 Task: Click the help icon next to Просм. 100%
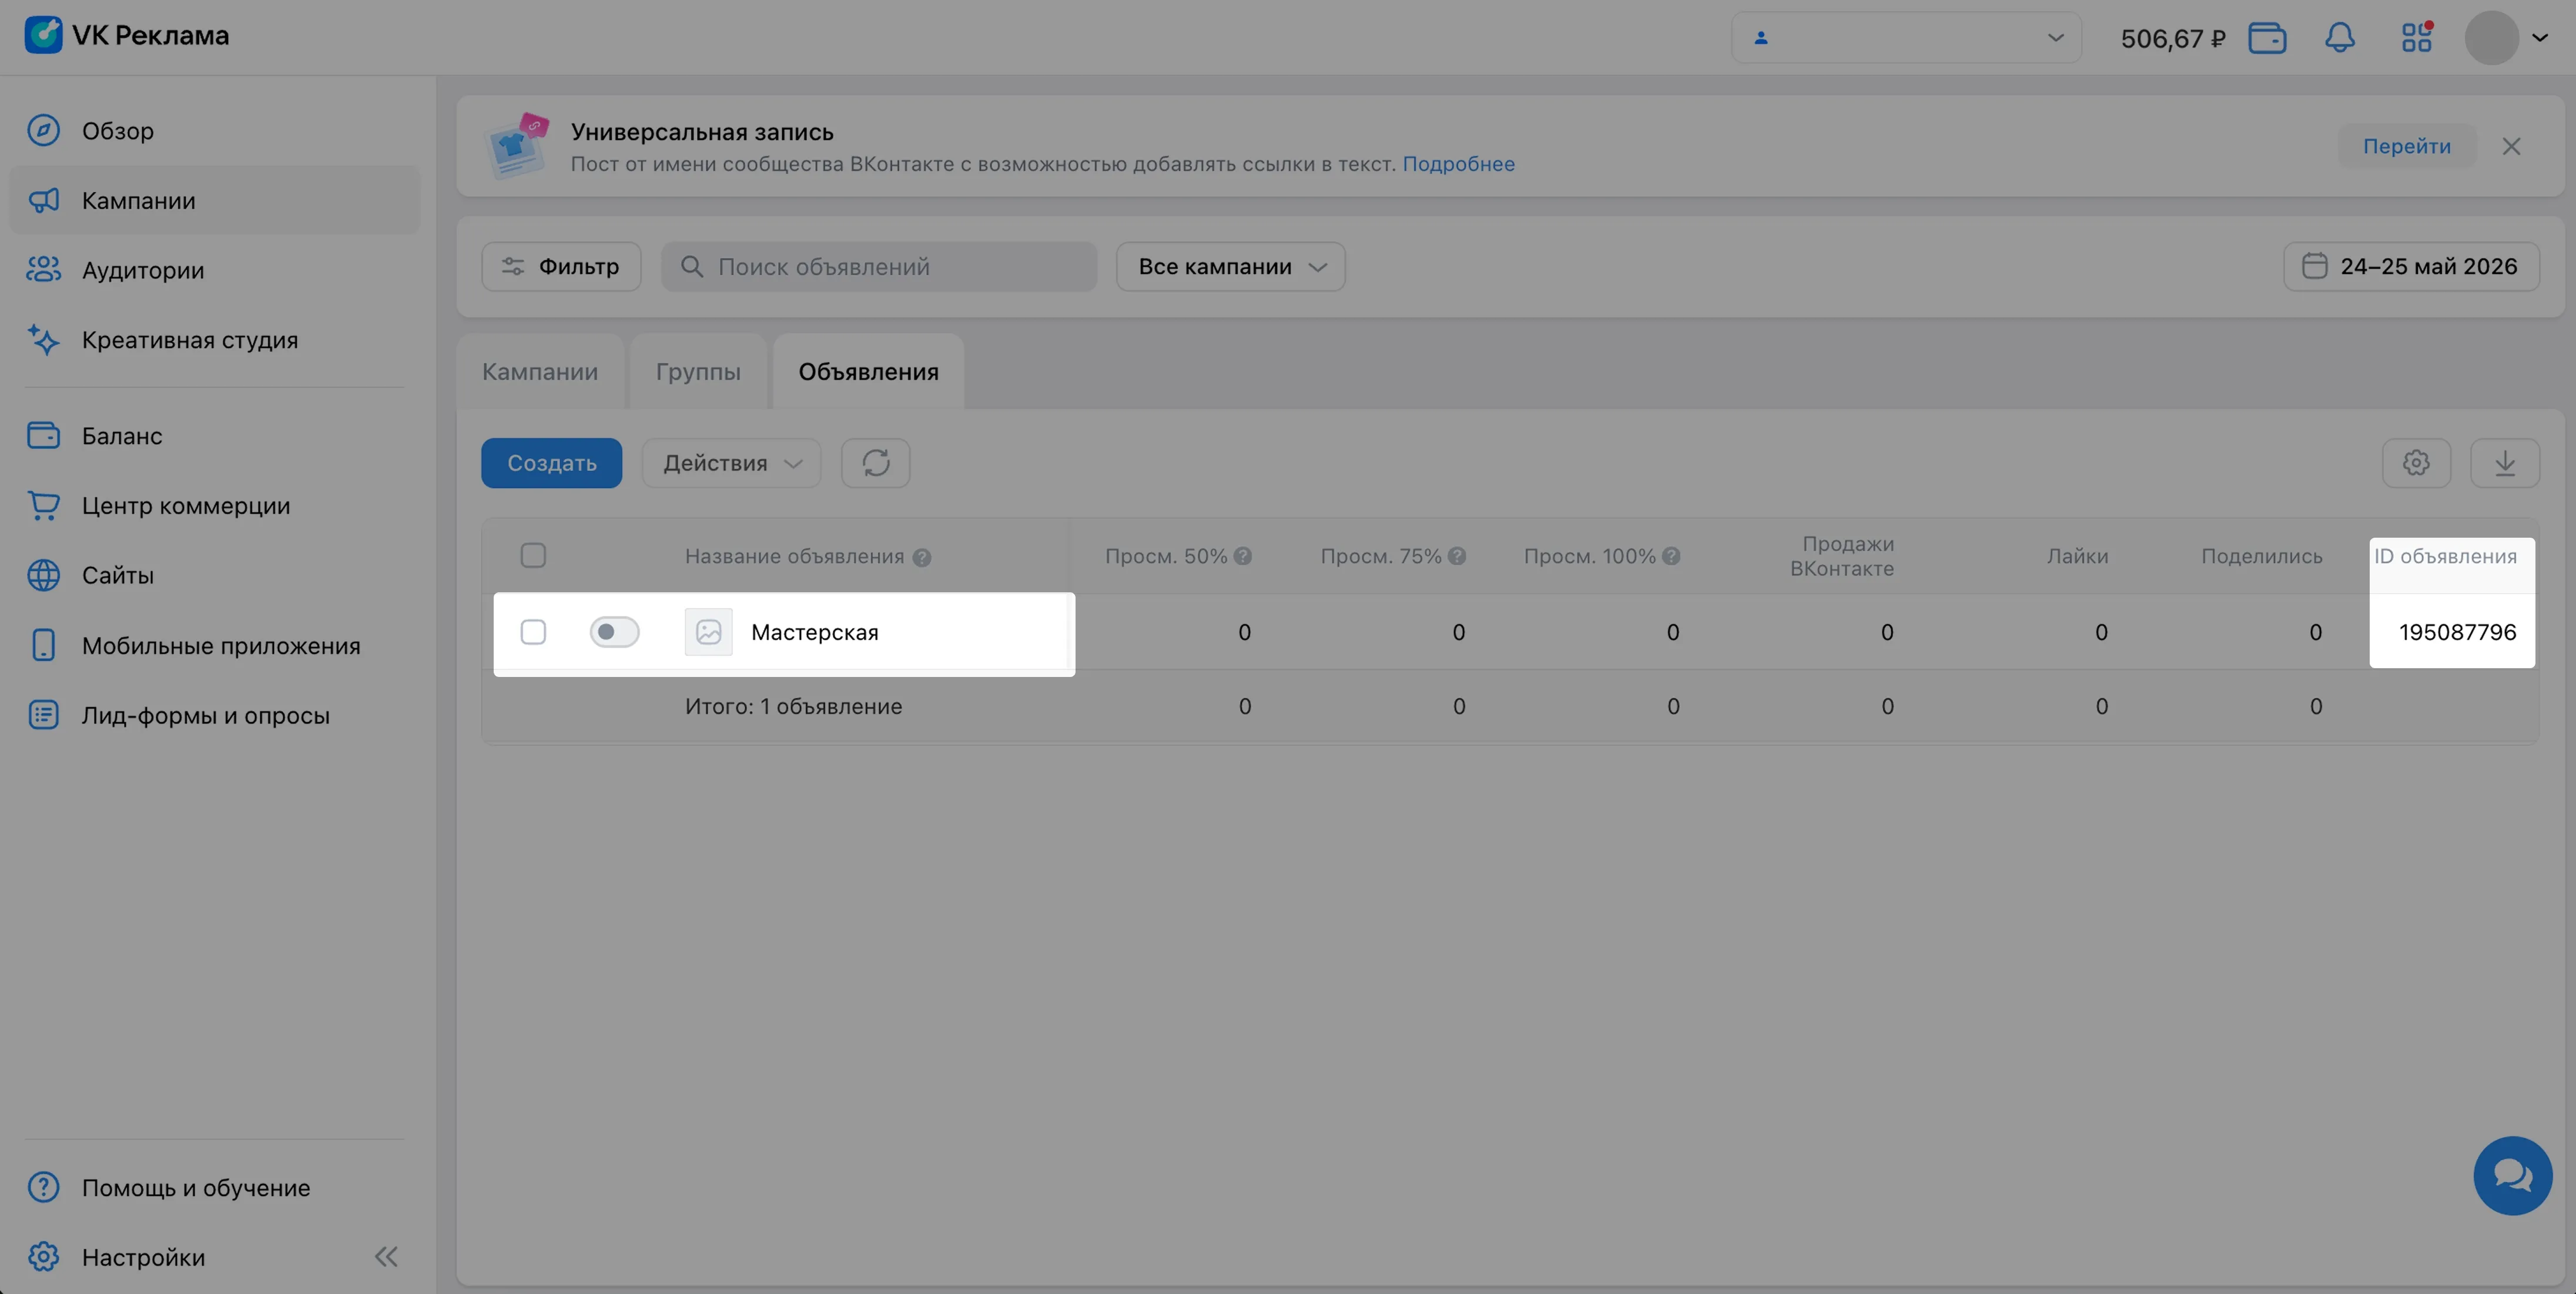(x=1670, y=556)
